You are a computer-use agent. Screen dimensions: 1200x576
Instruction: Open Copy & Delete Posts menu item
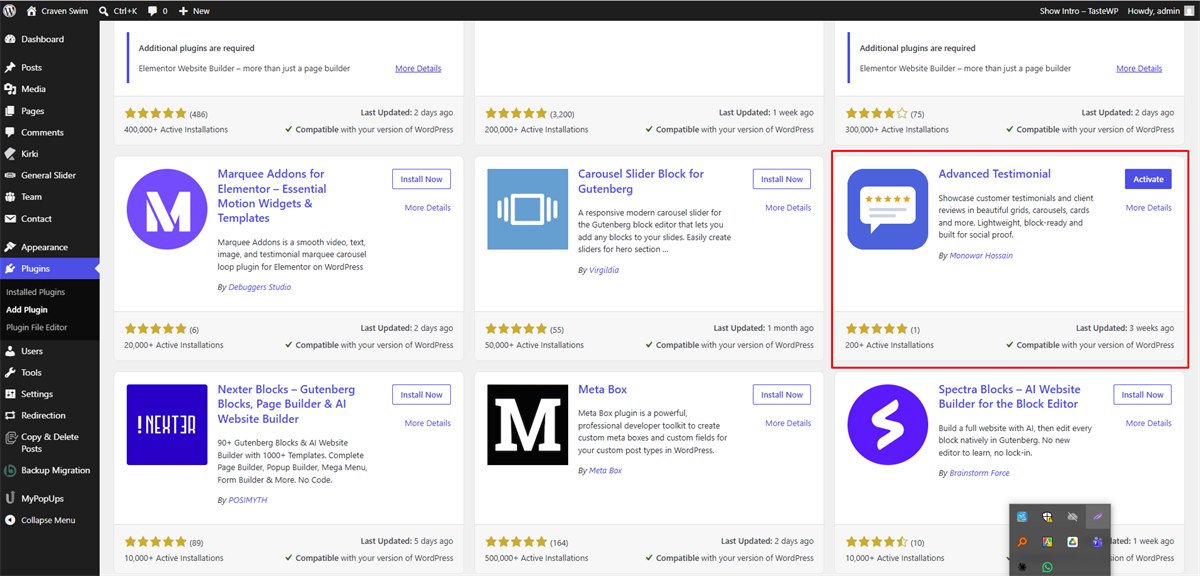(x=50, y=443)
